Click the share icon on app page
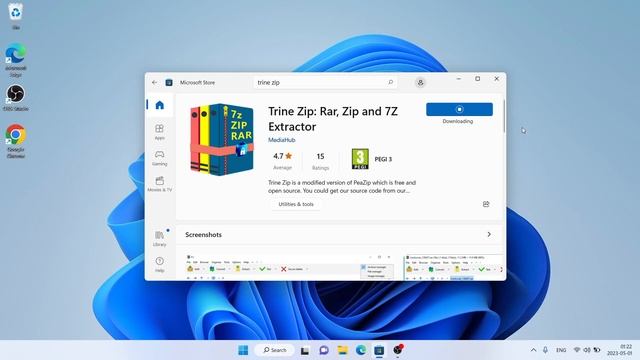 point(486,204)
